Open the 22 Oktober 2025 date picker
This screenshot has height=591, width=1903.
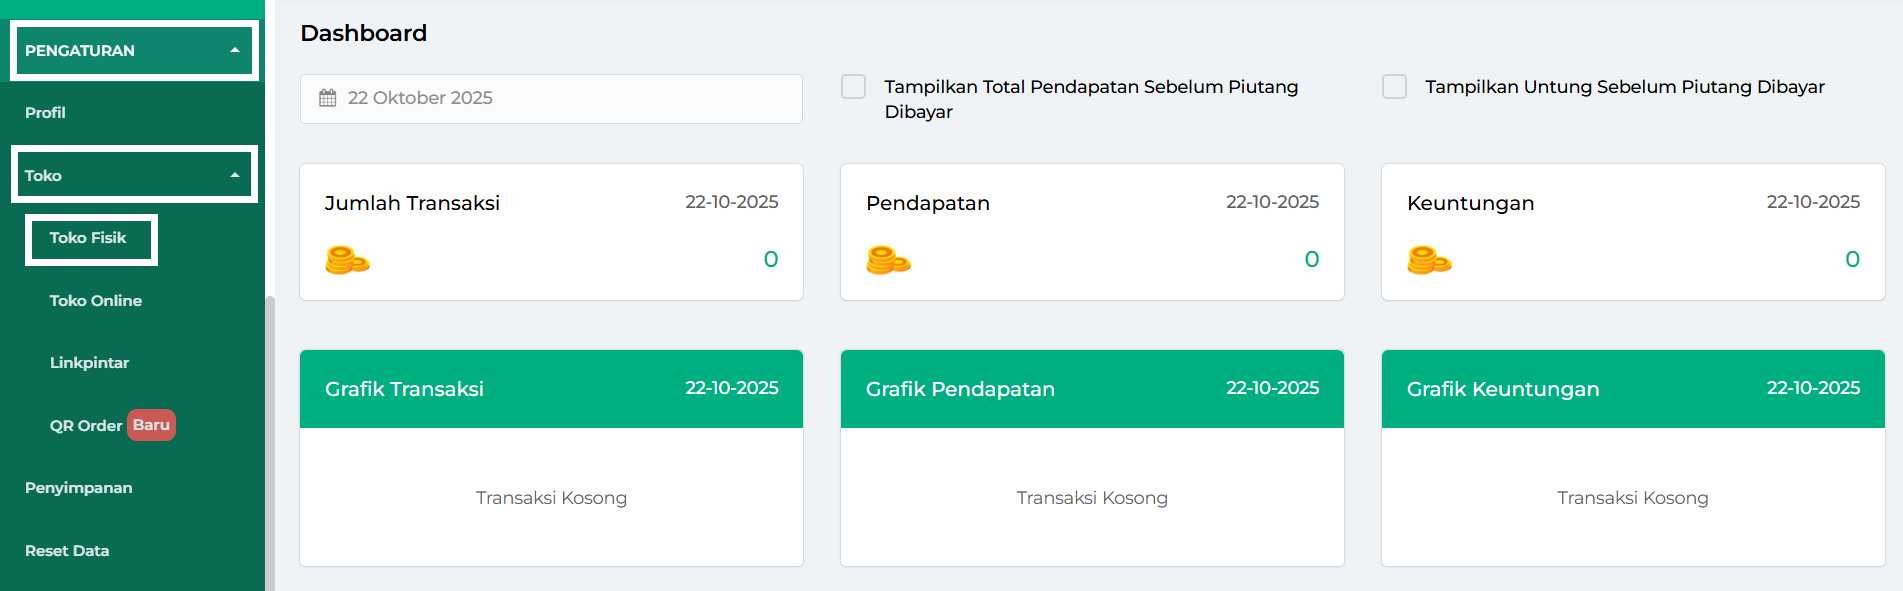tap(551, 98)
